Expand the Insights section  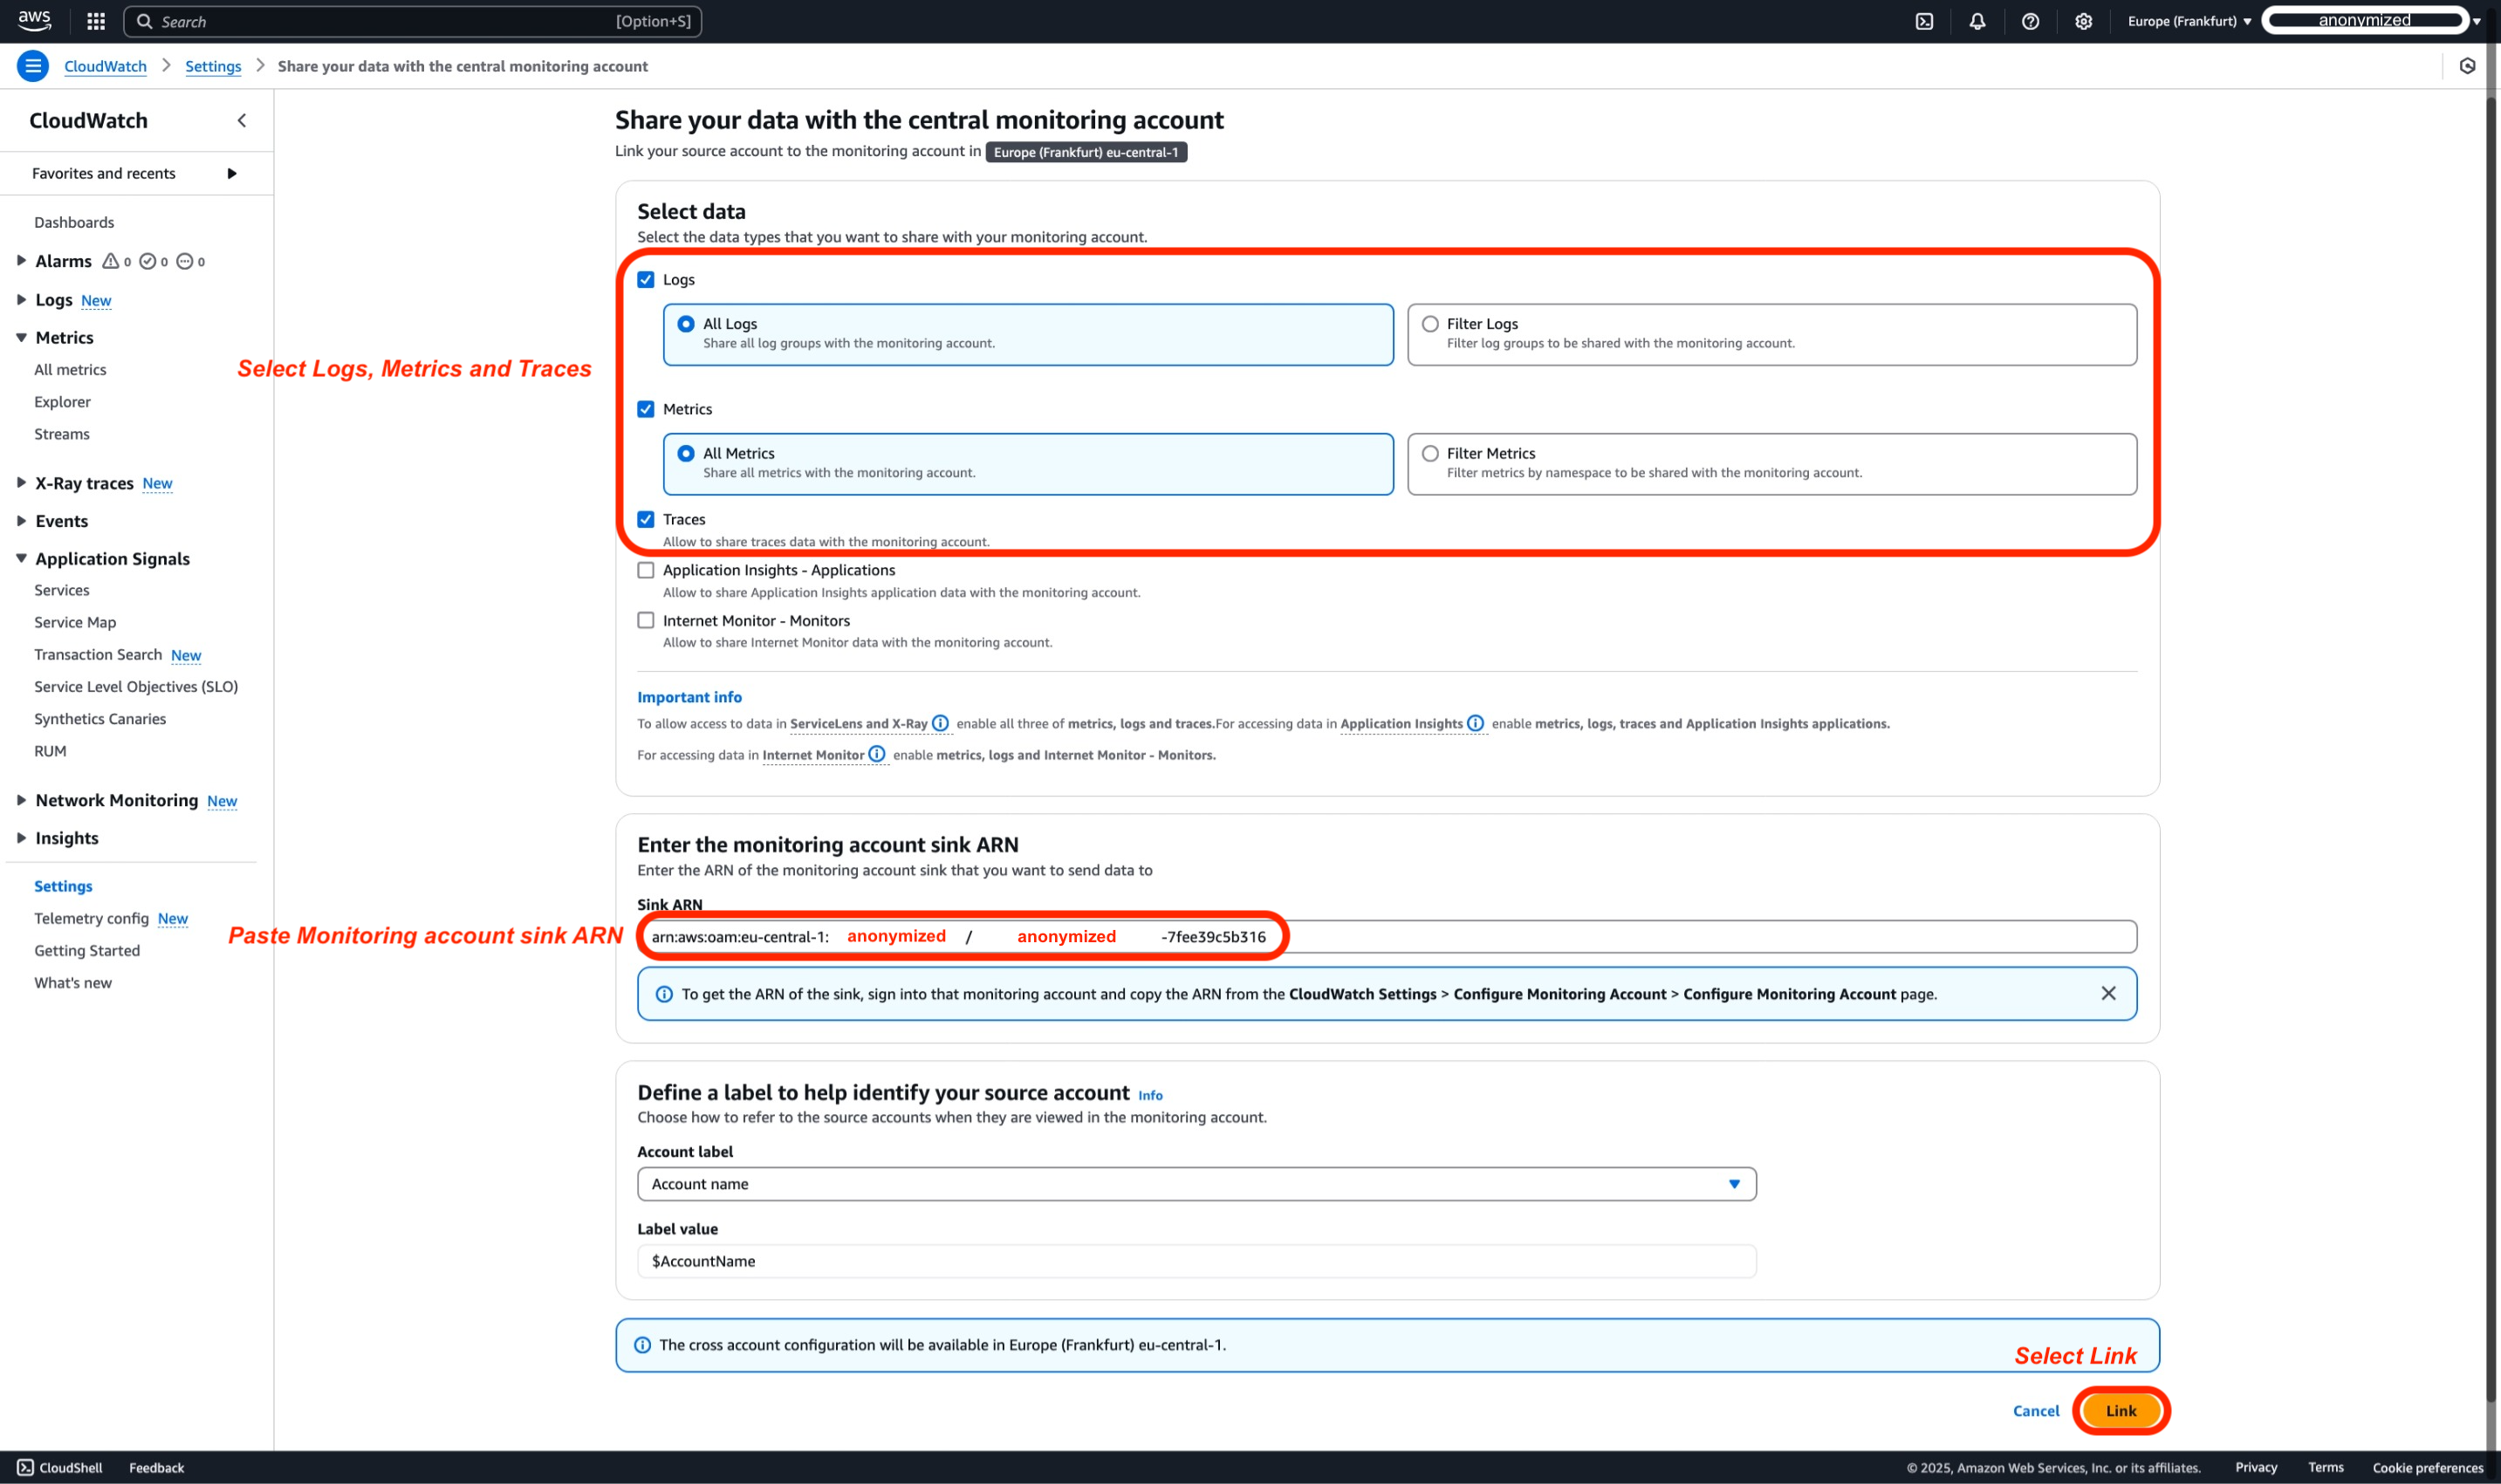(x=21, y=837)
